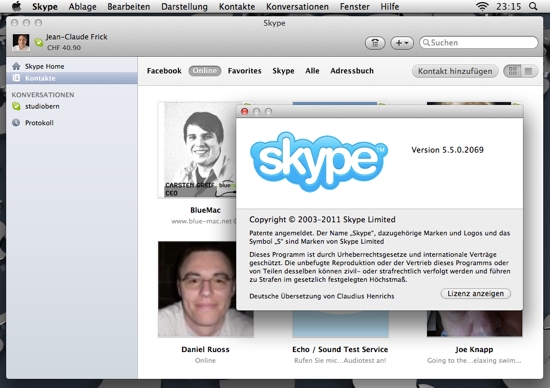
Task: Open the Ablage menu
Action: (82, 7)
